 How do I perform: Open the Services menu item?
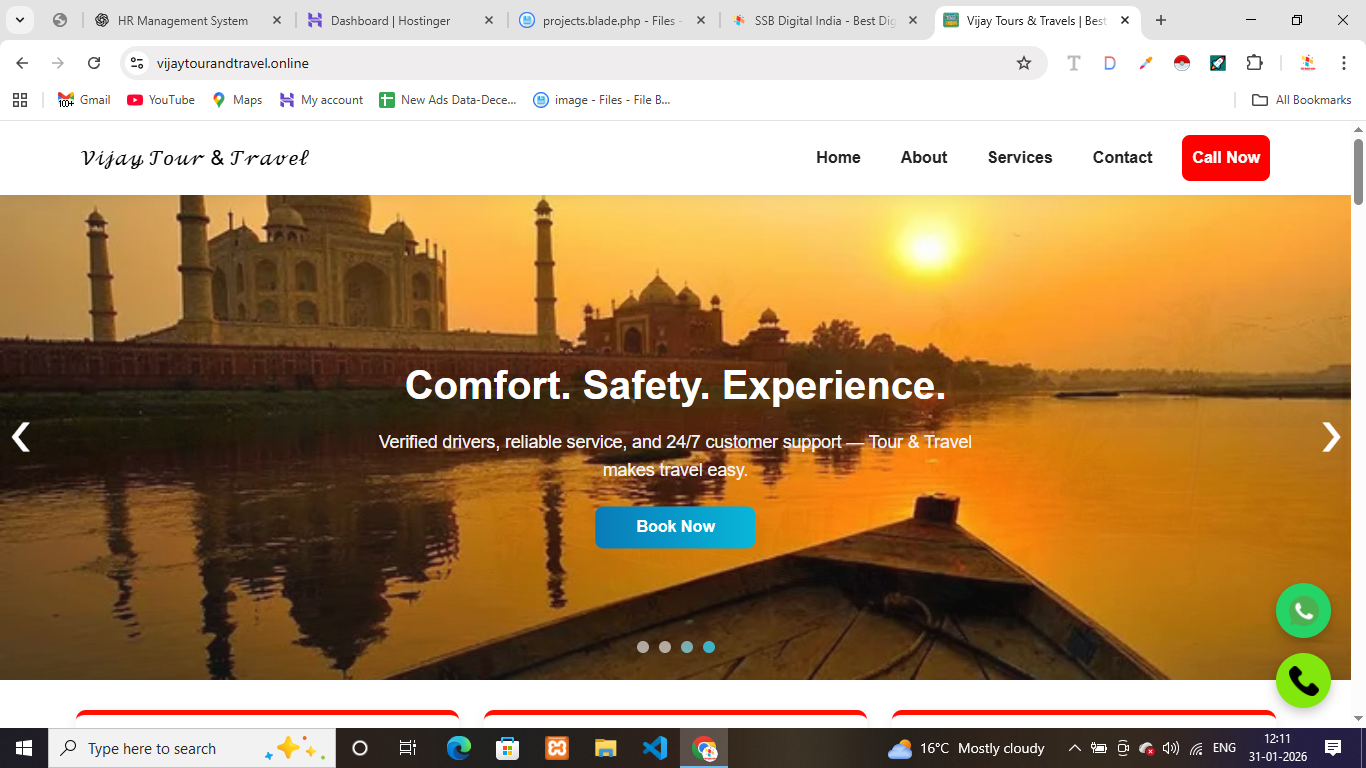pyautogui.click(x=1019, y=157)
